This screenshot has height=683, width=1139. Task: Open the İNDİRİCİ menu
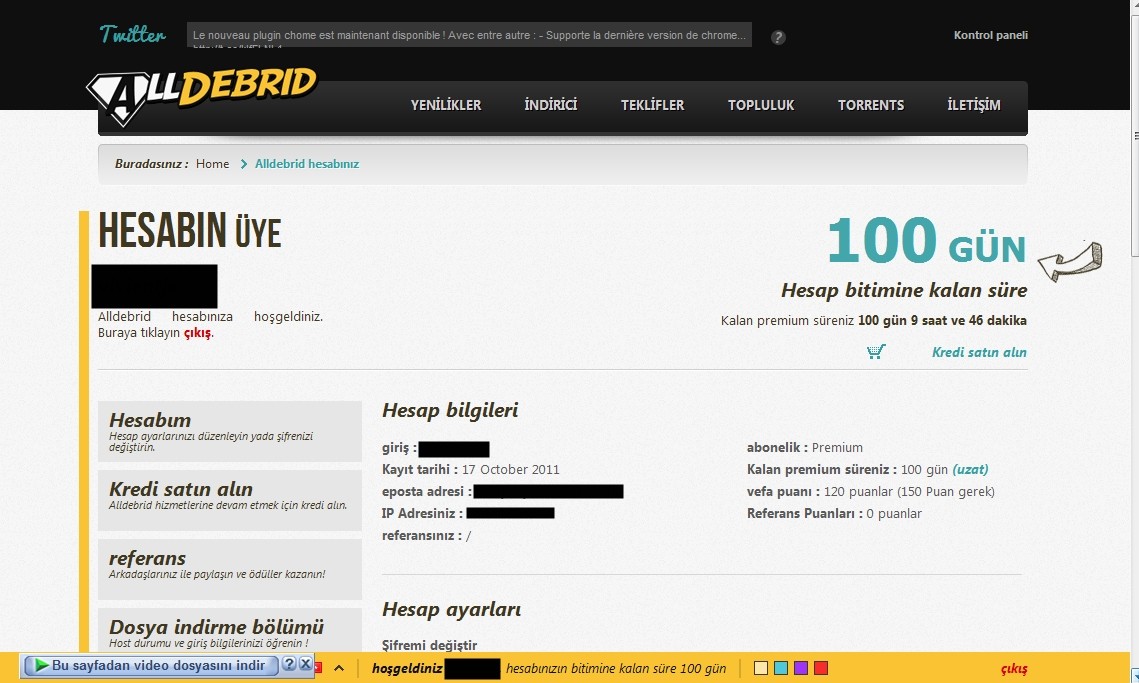coord(551,105)
